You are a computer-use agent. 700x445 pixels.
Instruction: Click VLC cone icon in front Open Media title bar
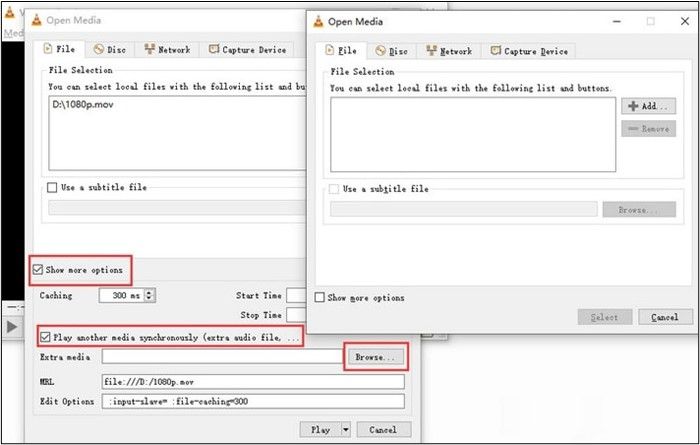[318, 21]
